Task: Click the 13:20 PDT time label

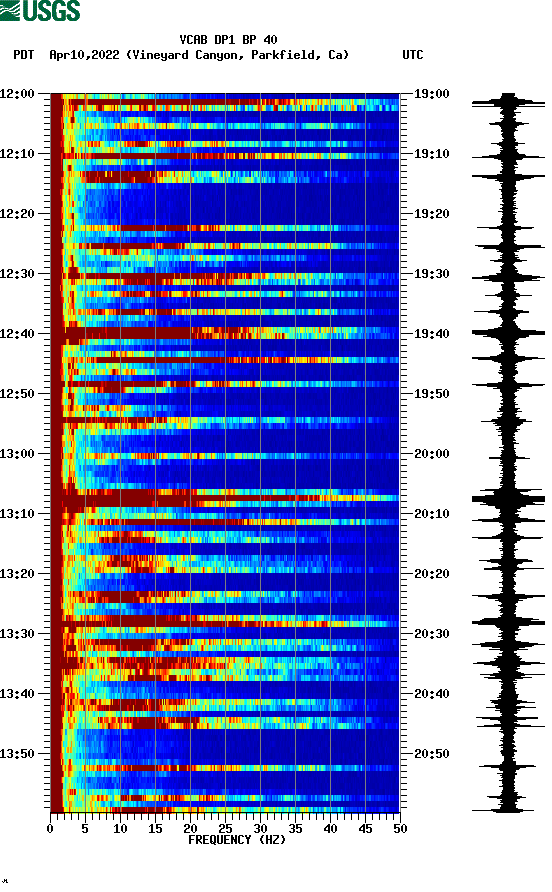Action: tap(17, 574)
